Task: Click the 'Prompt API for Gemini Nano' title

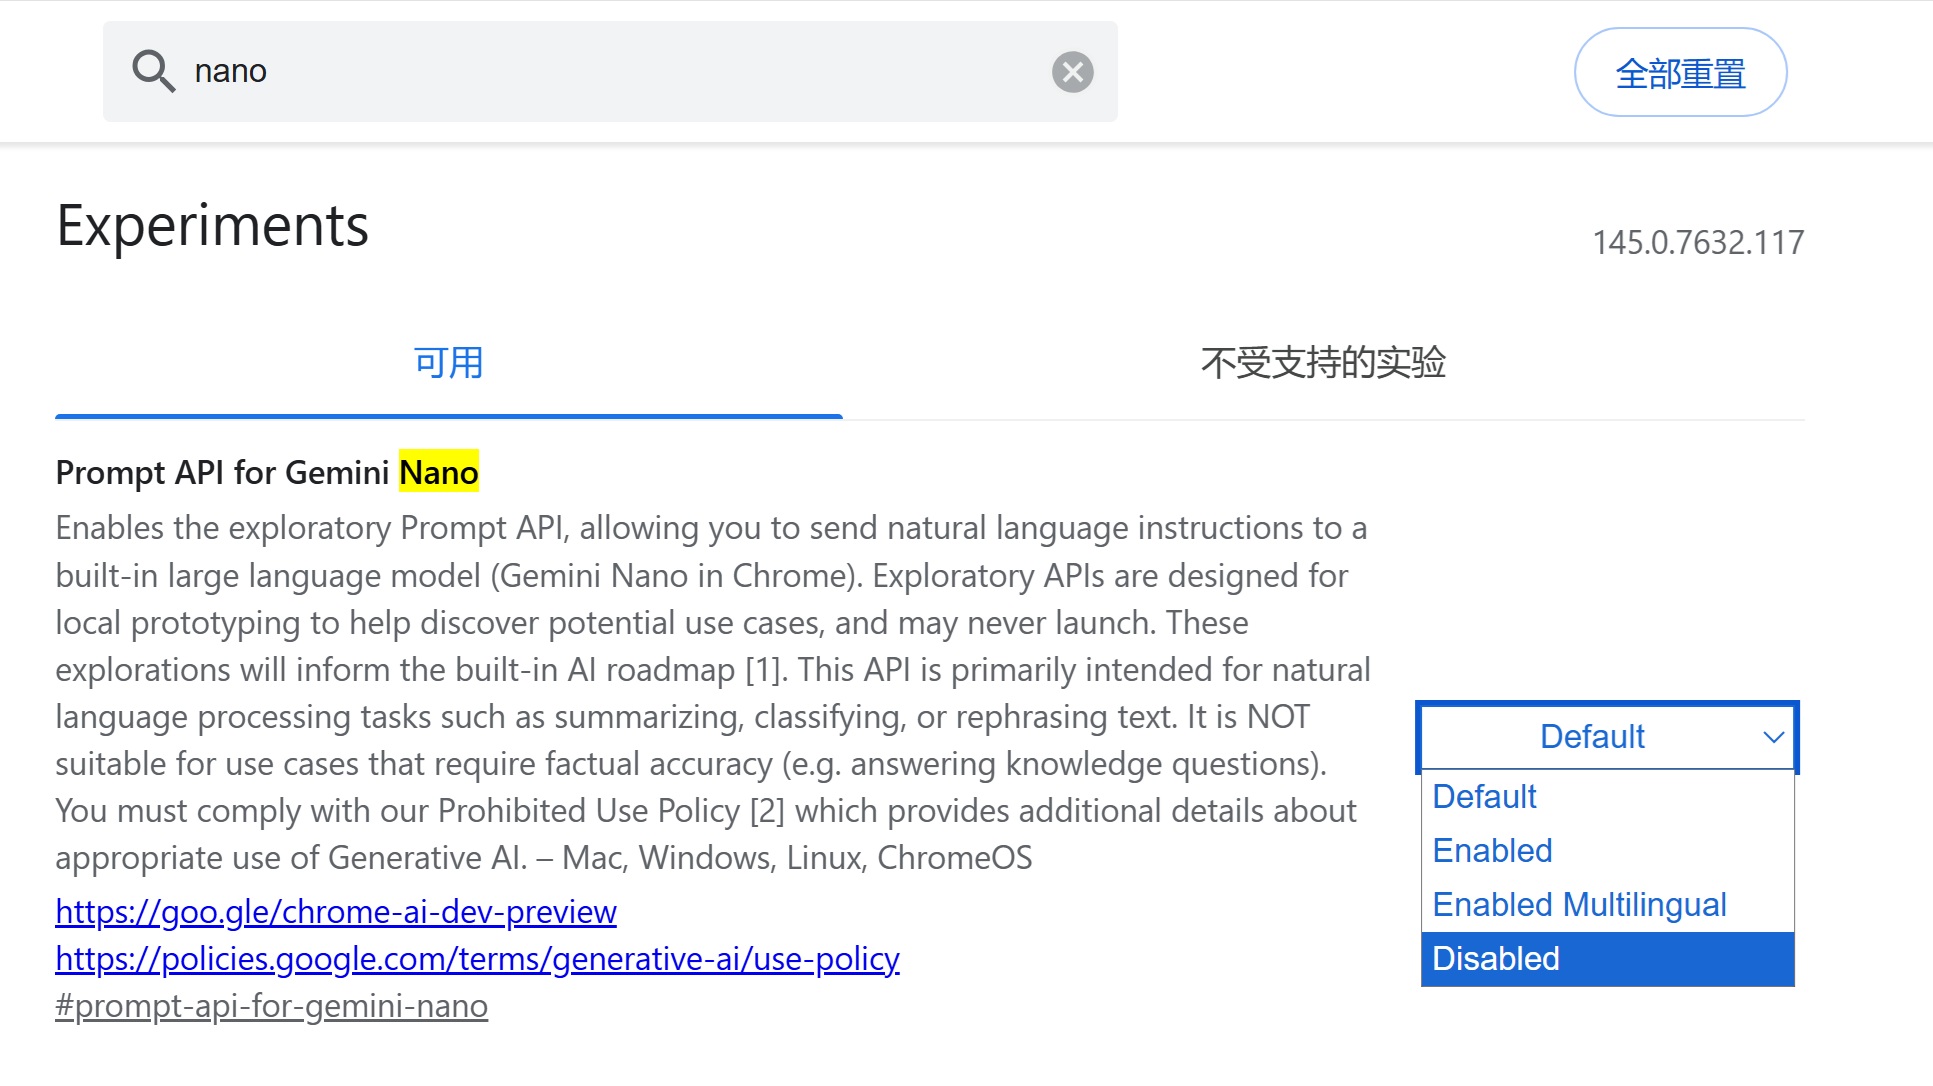Action: 267,472
